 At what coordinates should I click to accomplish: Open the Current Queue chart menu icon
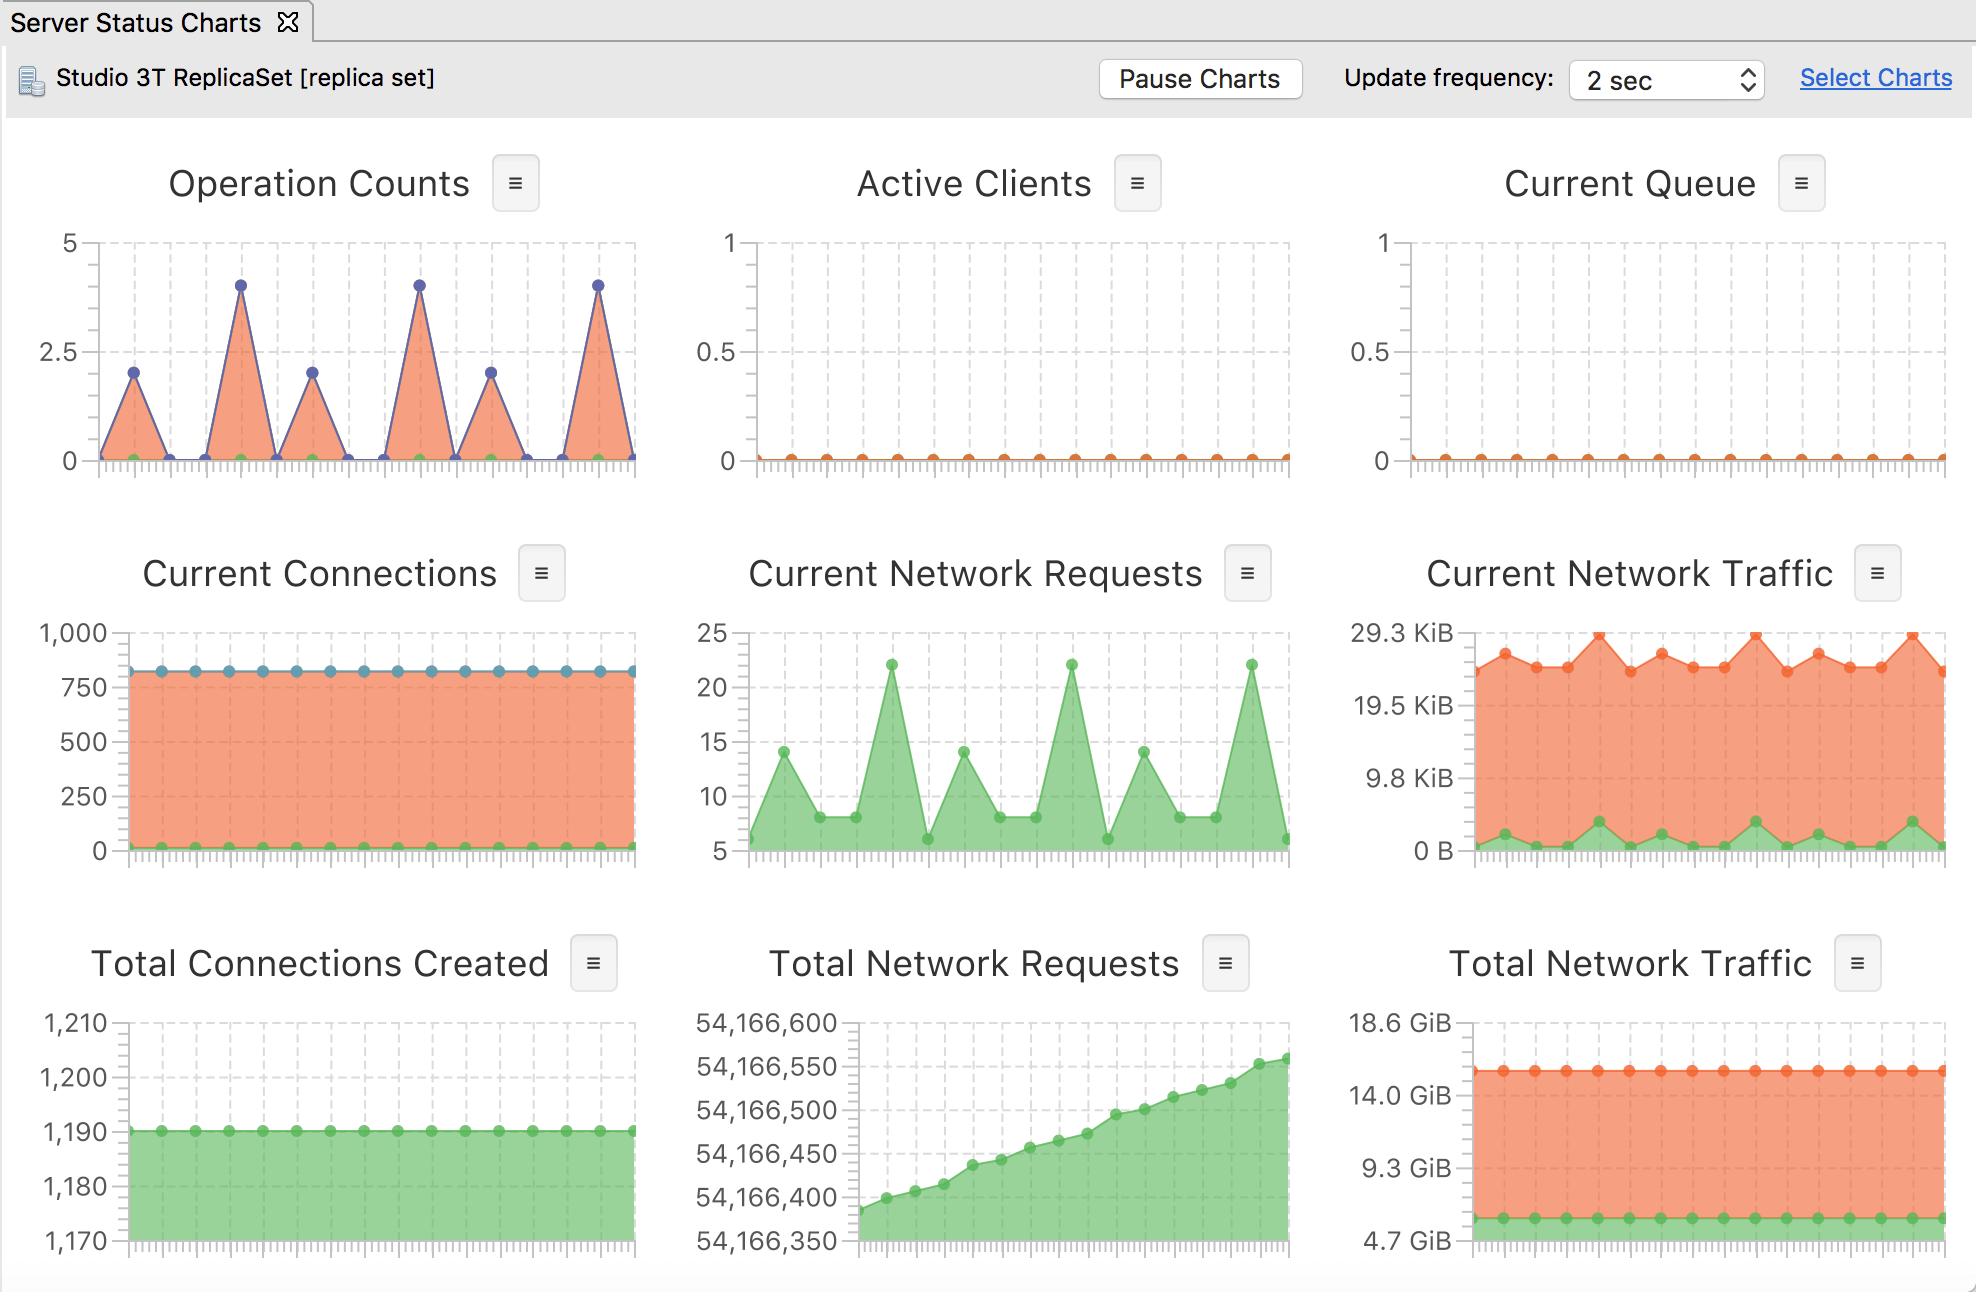pos(1801,183)
